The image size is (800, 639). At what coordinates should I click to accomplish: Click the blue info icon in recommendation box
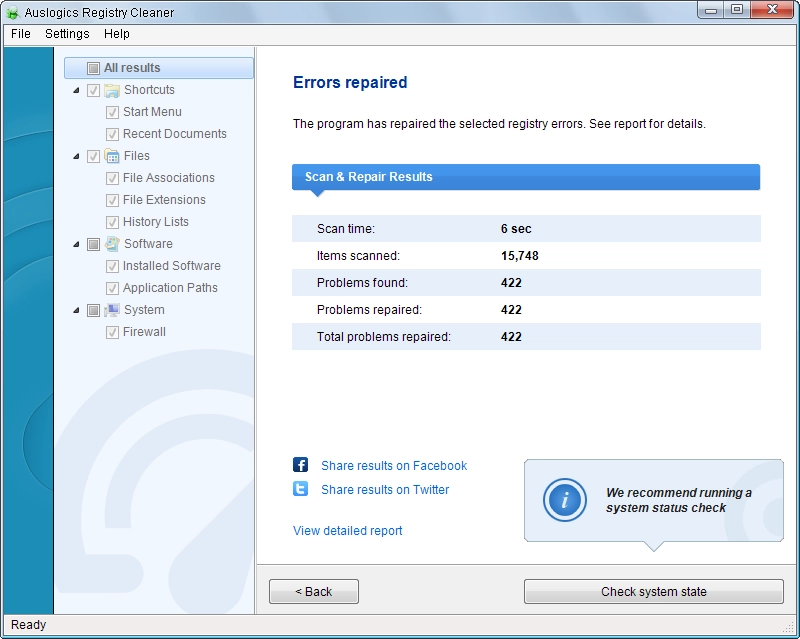pos(564,500)
